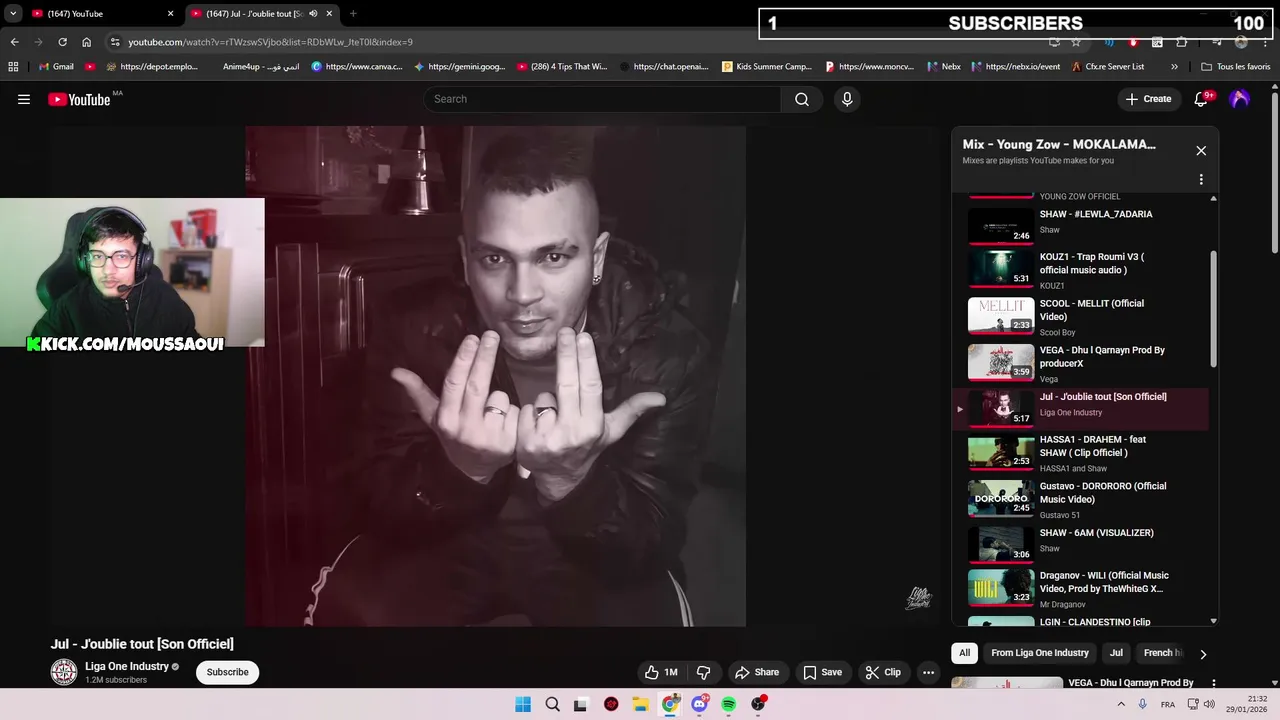Toggle microphone icon in system tray
This screenshot has height=720, width=1280.
click(1142, 704)
